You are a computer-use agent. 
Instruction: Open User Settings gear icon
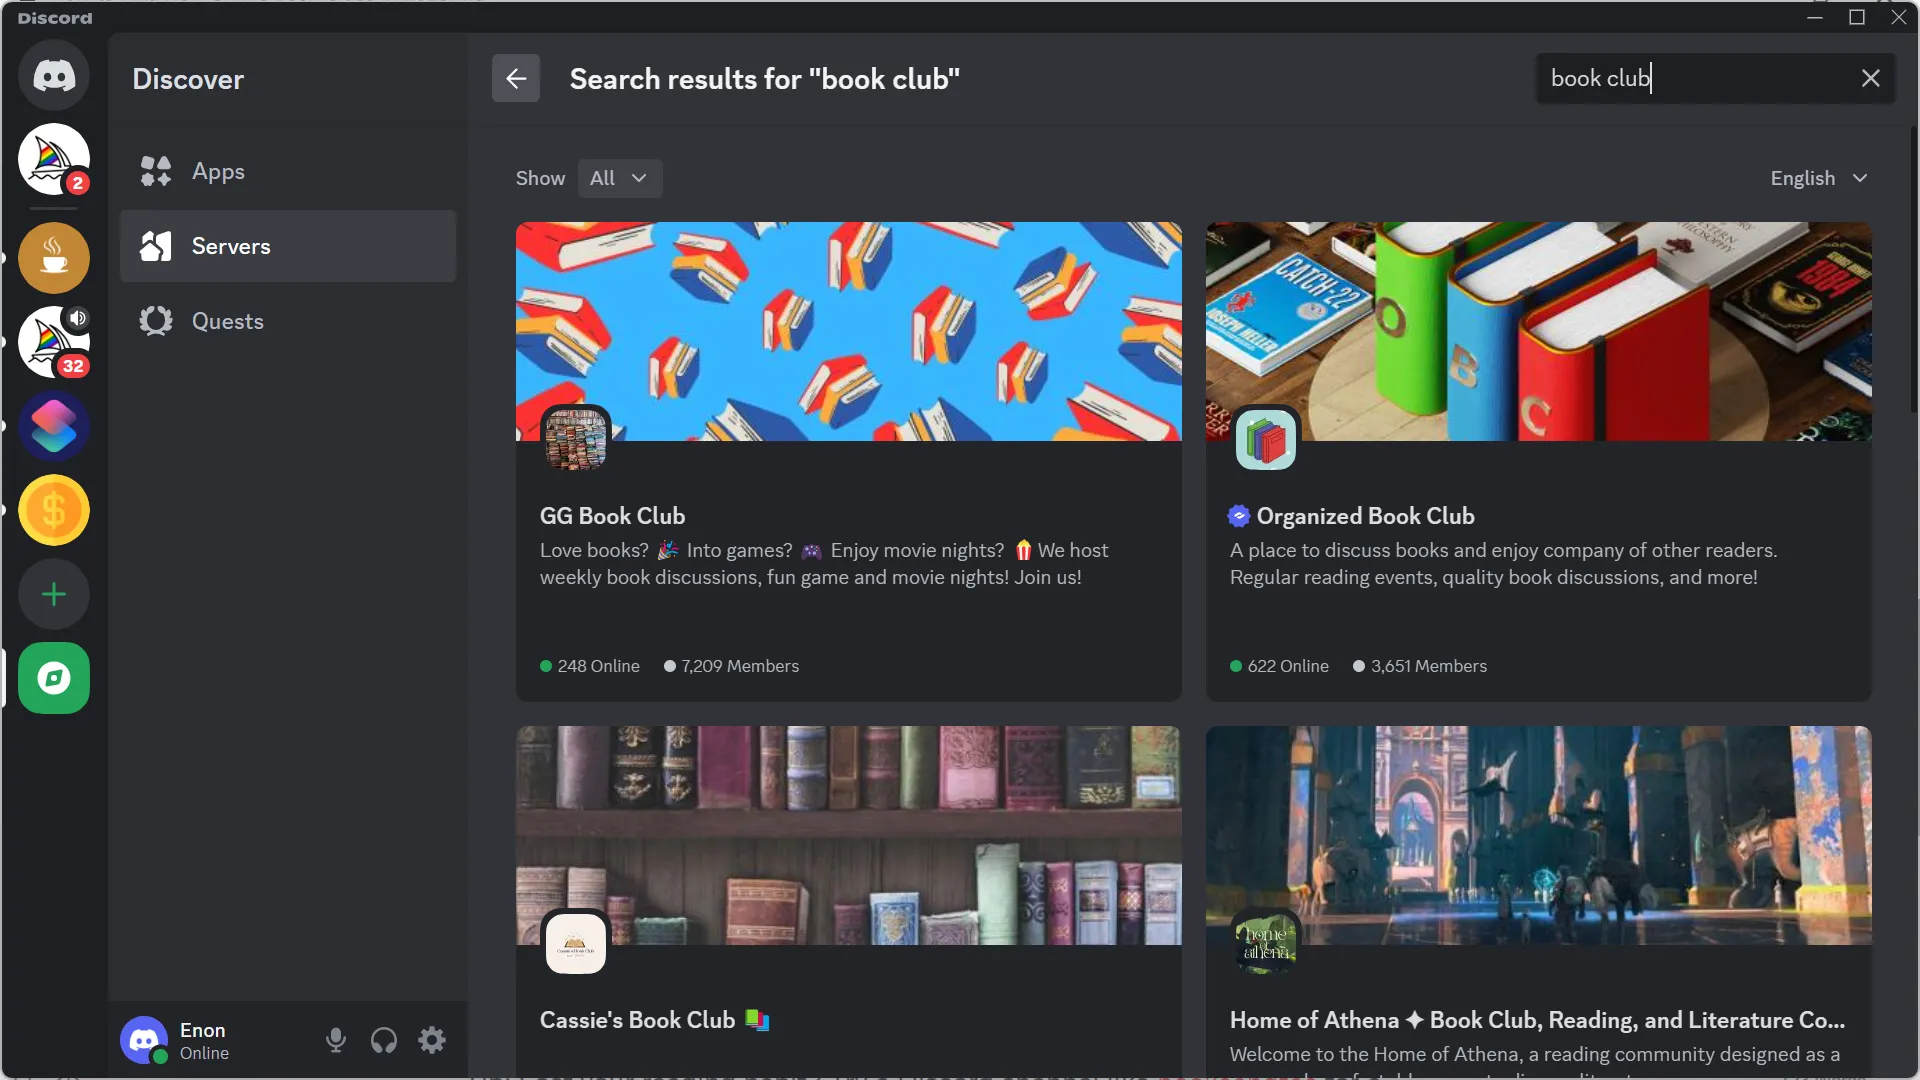tap(432, 1040)
